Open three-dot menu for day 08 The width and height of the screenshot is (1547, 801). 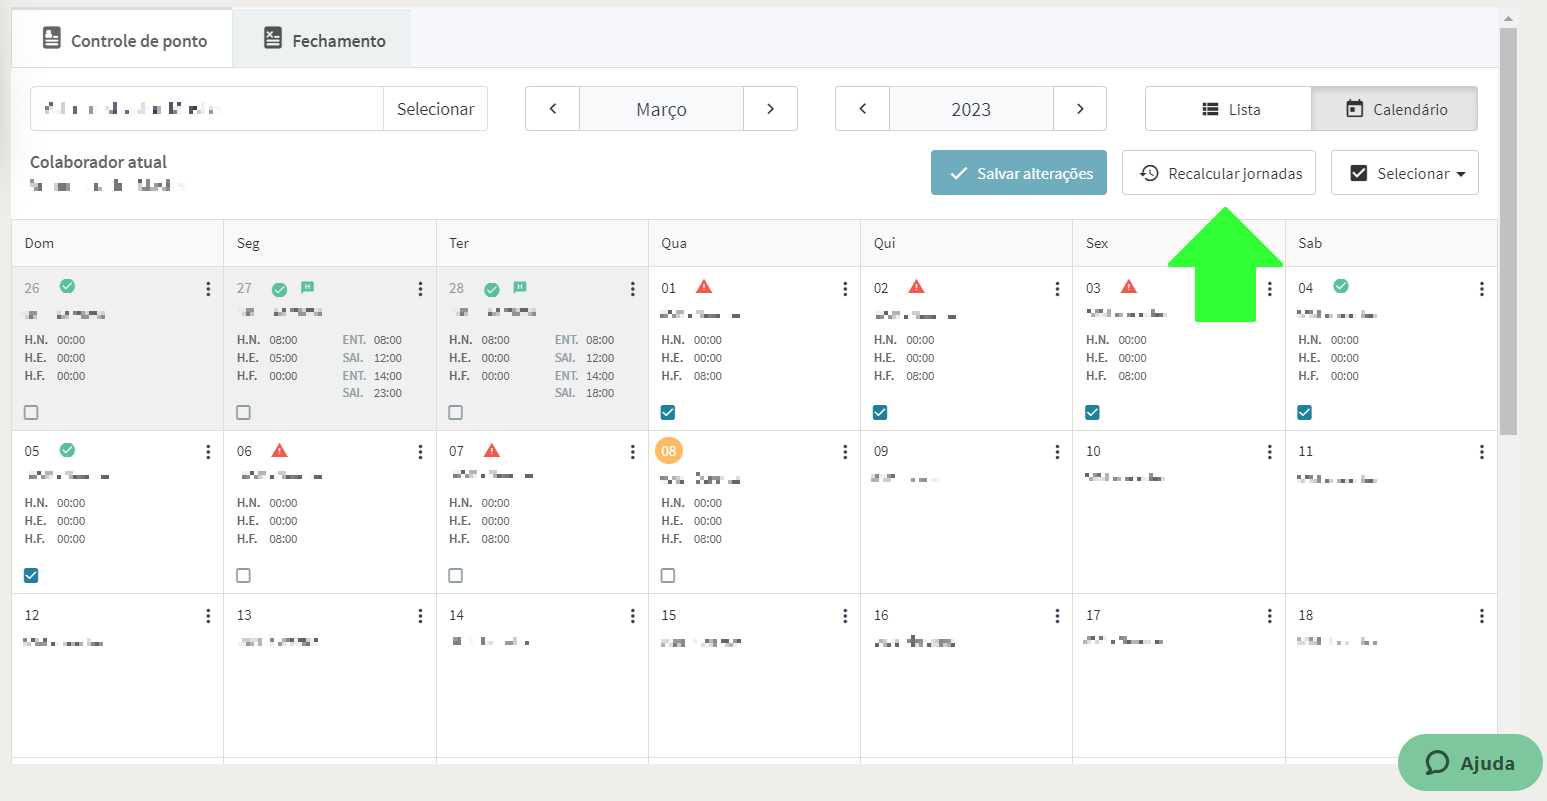coord(845,452)
